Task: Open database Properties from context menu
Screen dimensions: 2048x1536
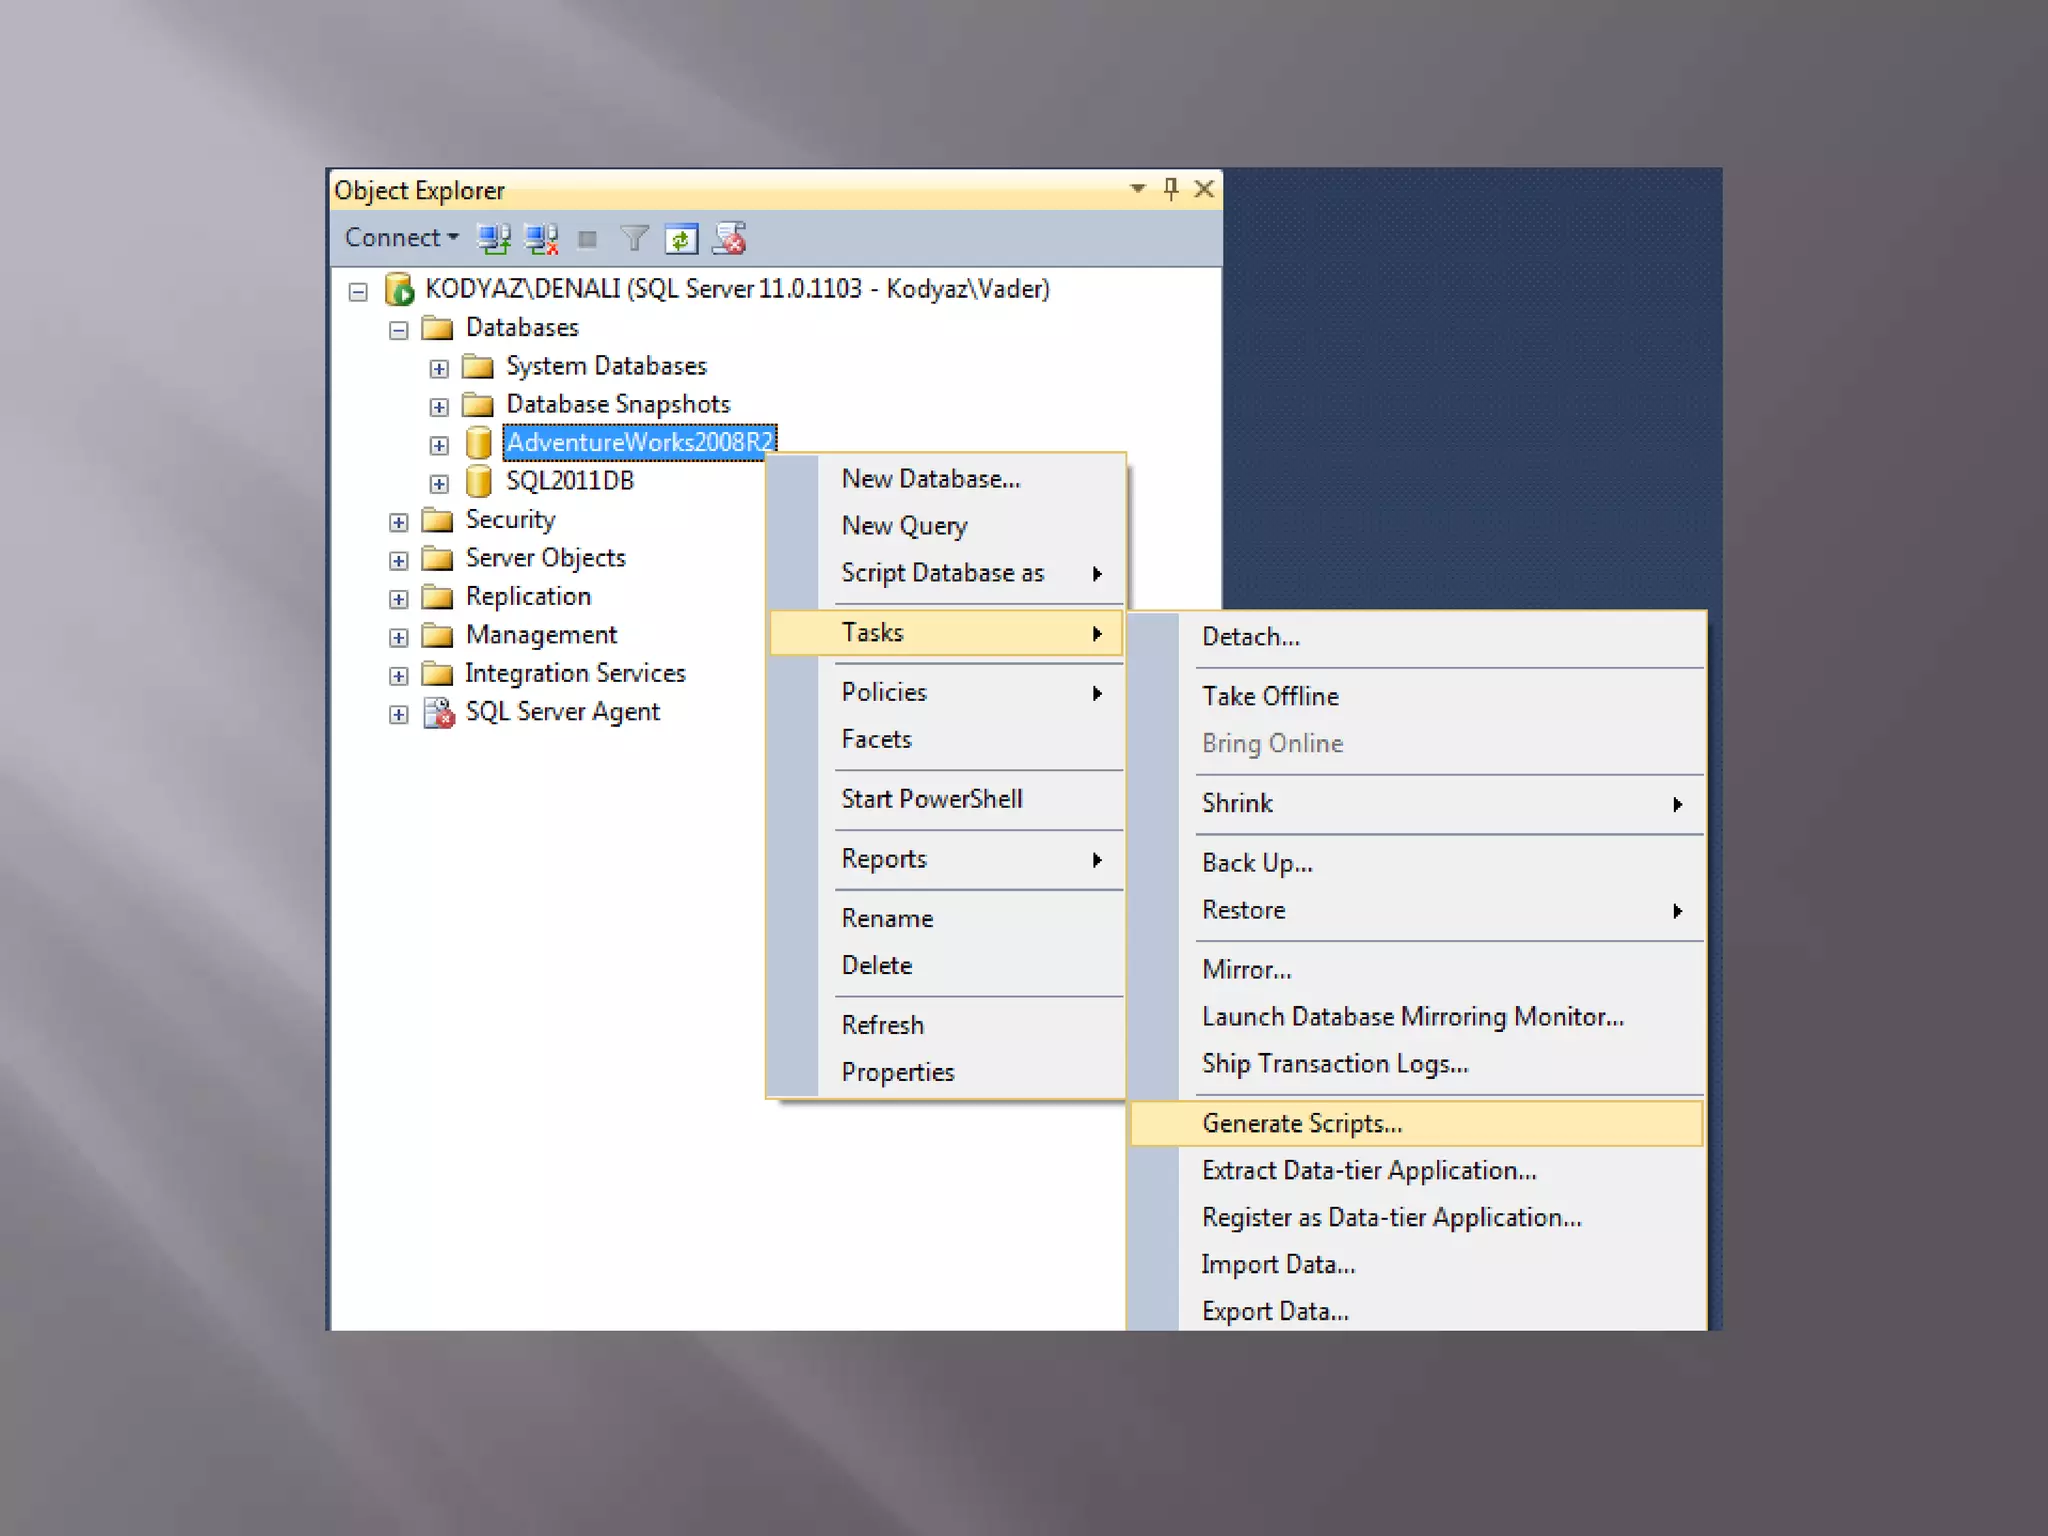Action: (x=945, y=1072)
